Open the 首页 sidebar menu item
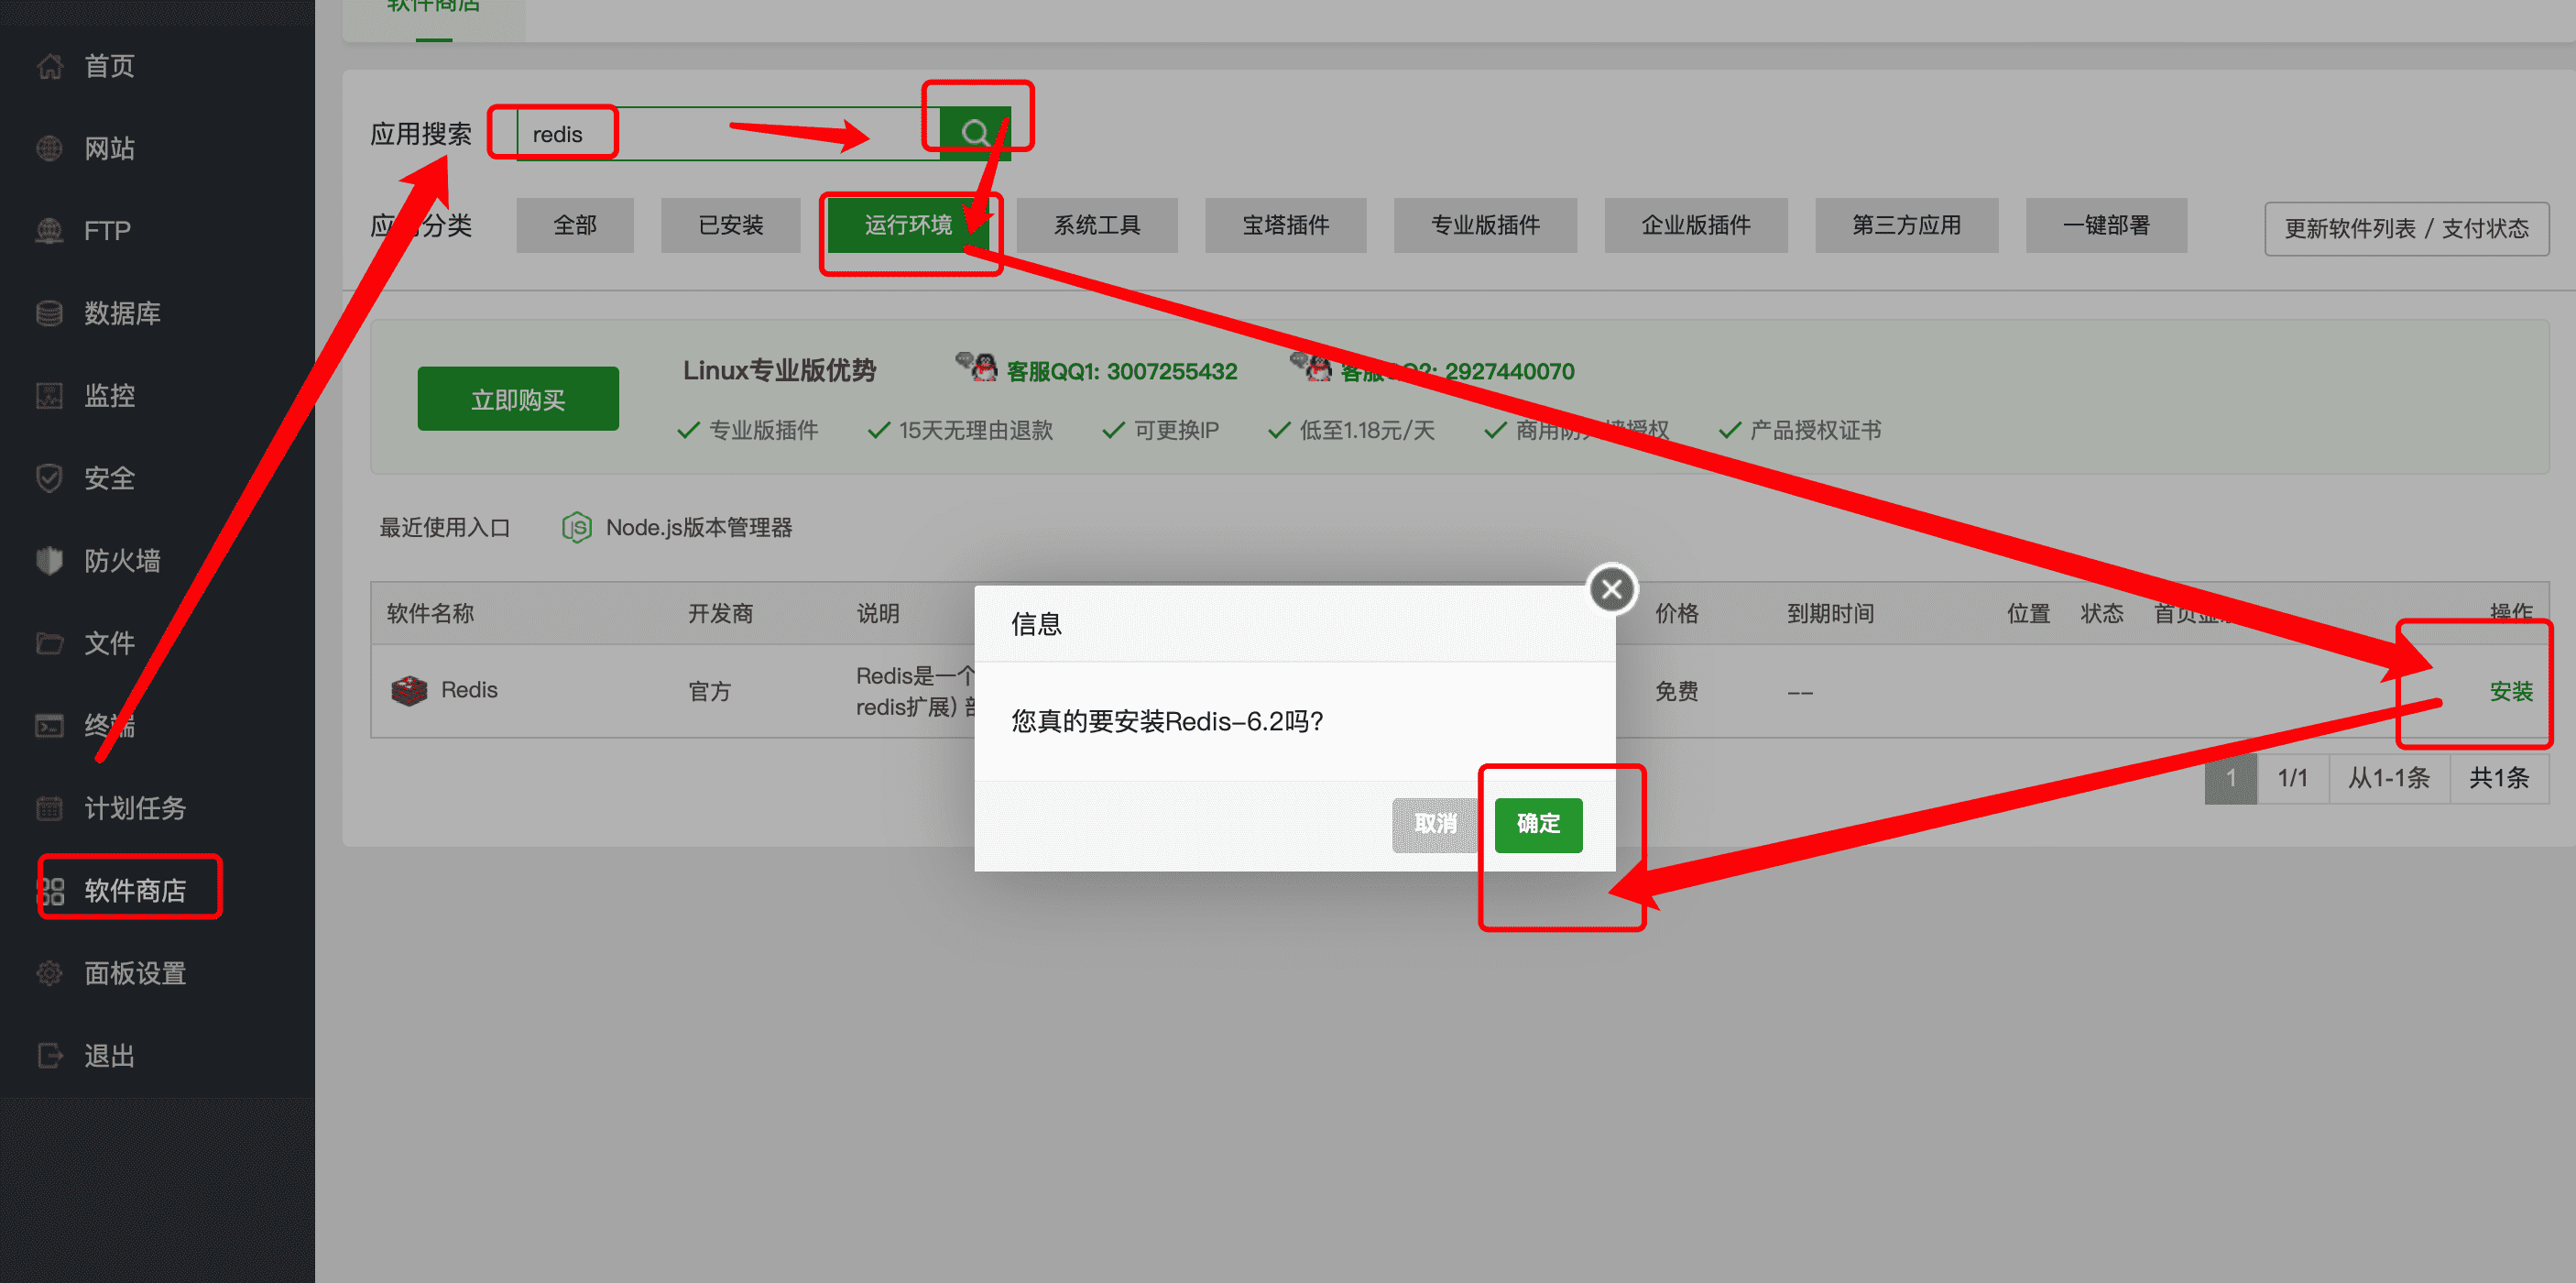This screenshot has height=1283, width=2576. pos(109,67)
